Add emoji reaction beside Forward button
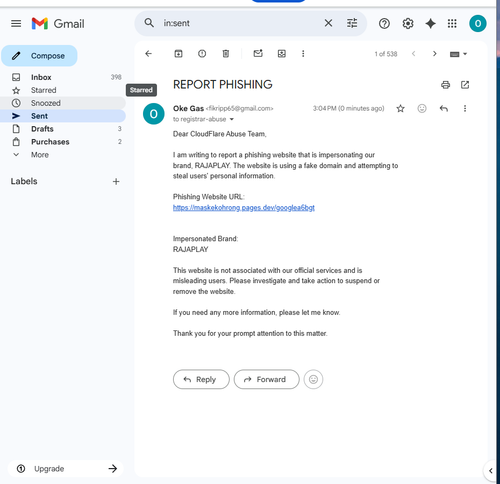 313,379
